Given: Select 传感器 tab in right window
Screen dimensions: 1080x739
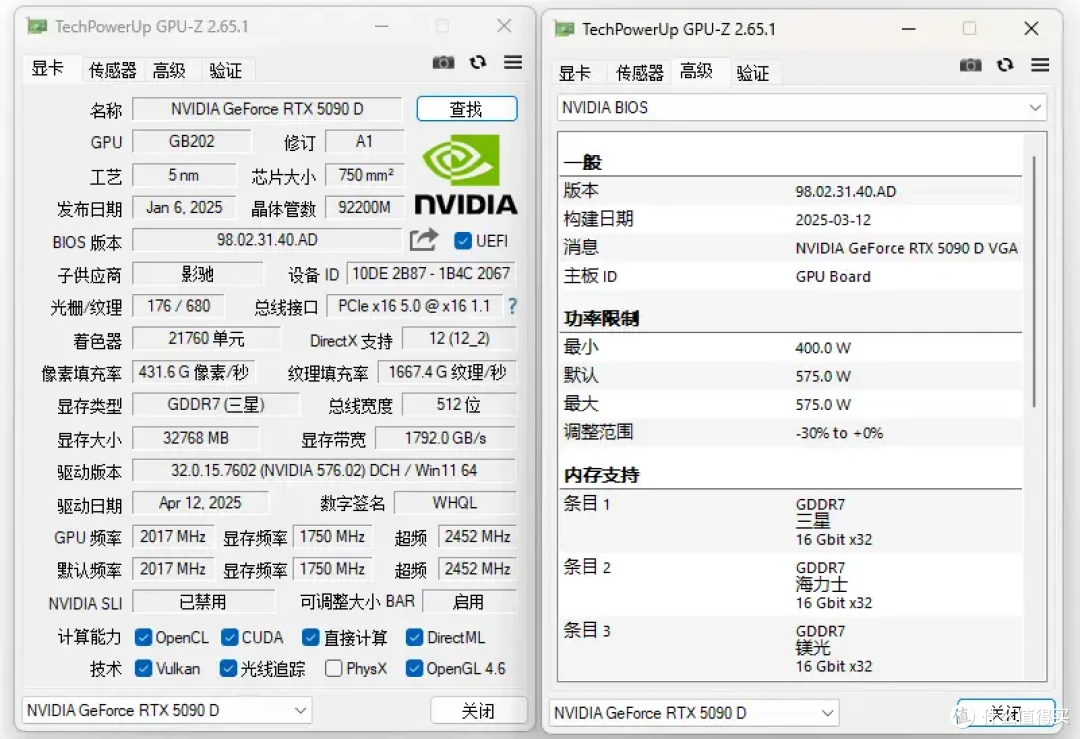Looking at the screenshot, I should pyautogui.click(x=639, y=73).
